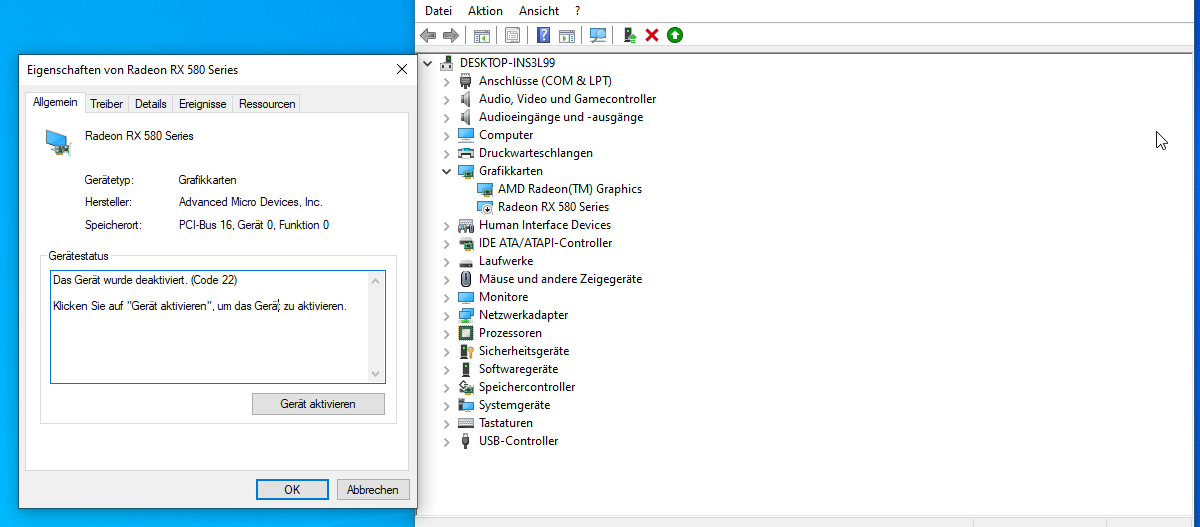Click scroll-down arrow in Gerätestatus box
Viewport: 1200px width, 527px height.
click(376, 374)
